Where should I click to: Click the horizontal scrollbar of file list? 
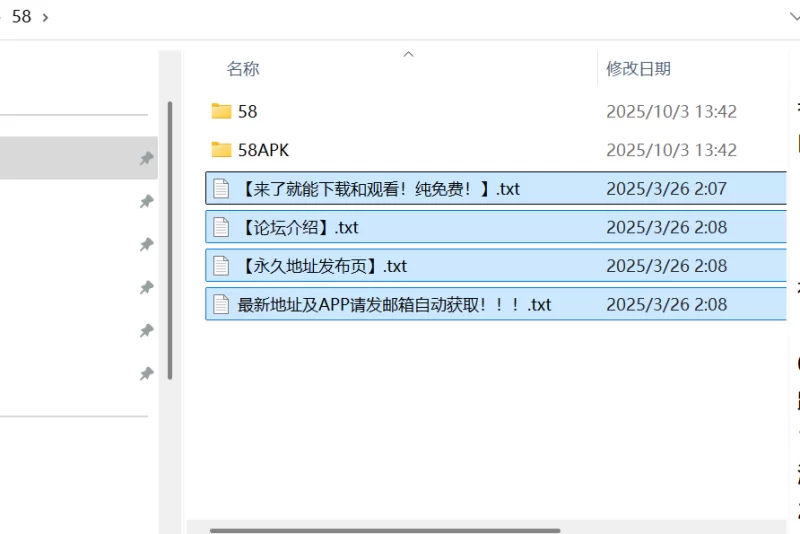[385, 530]
